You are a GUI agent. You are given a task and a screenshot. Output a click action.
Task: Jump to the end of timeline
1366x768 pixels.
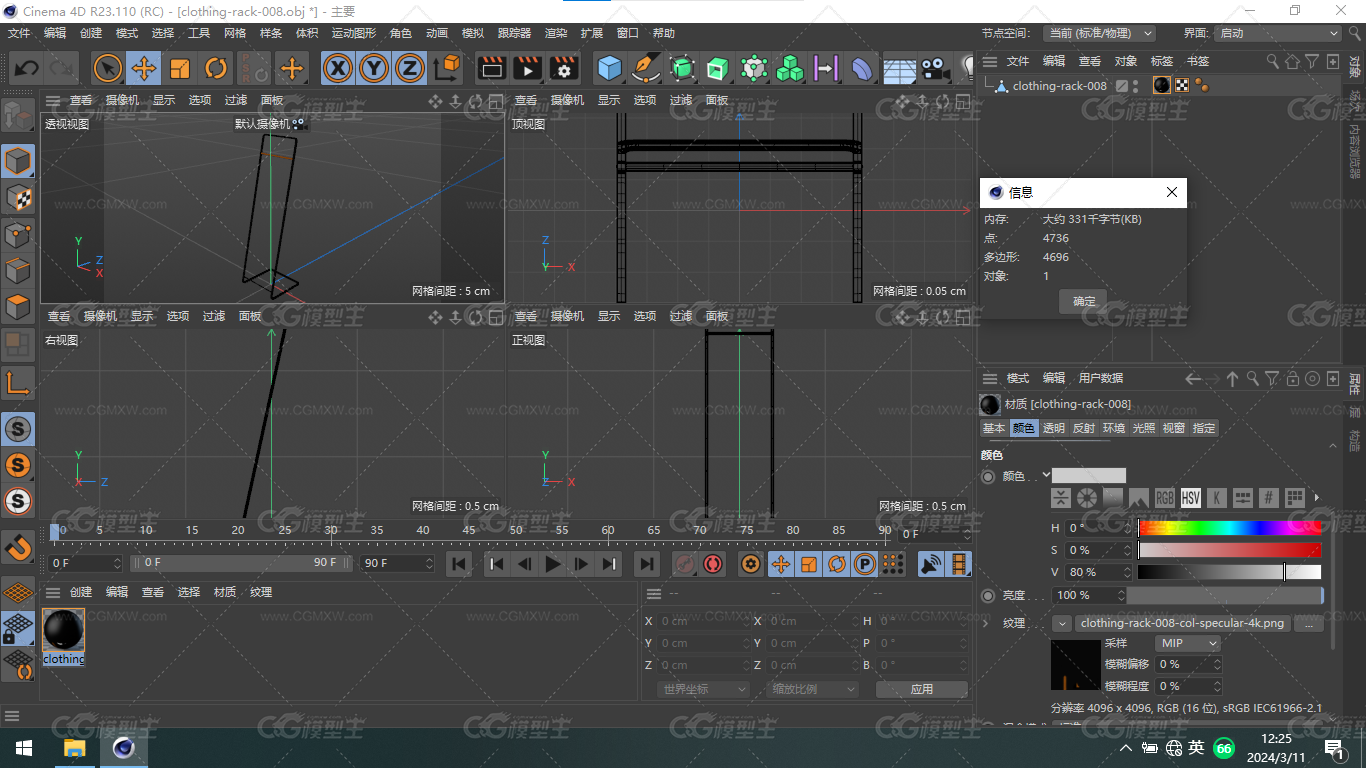[x=646, y=564]
